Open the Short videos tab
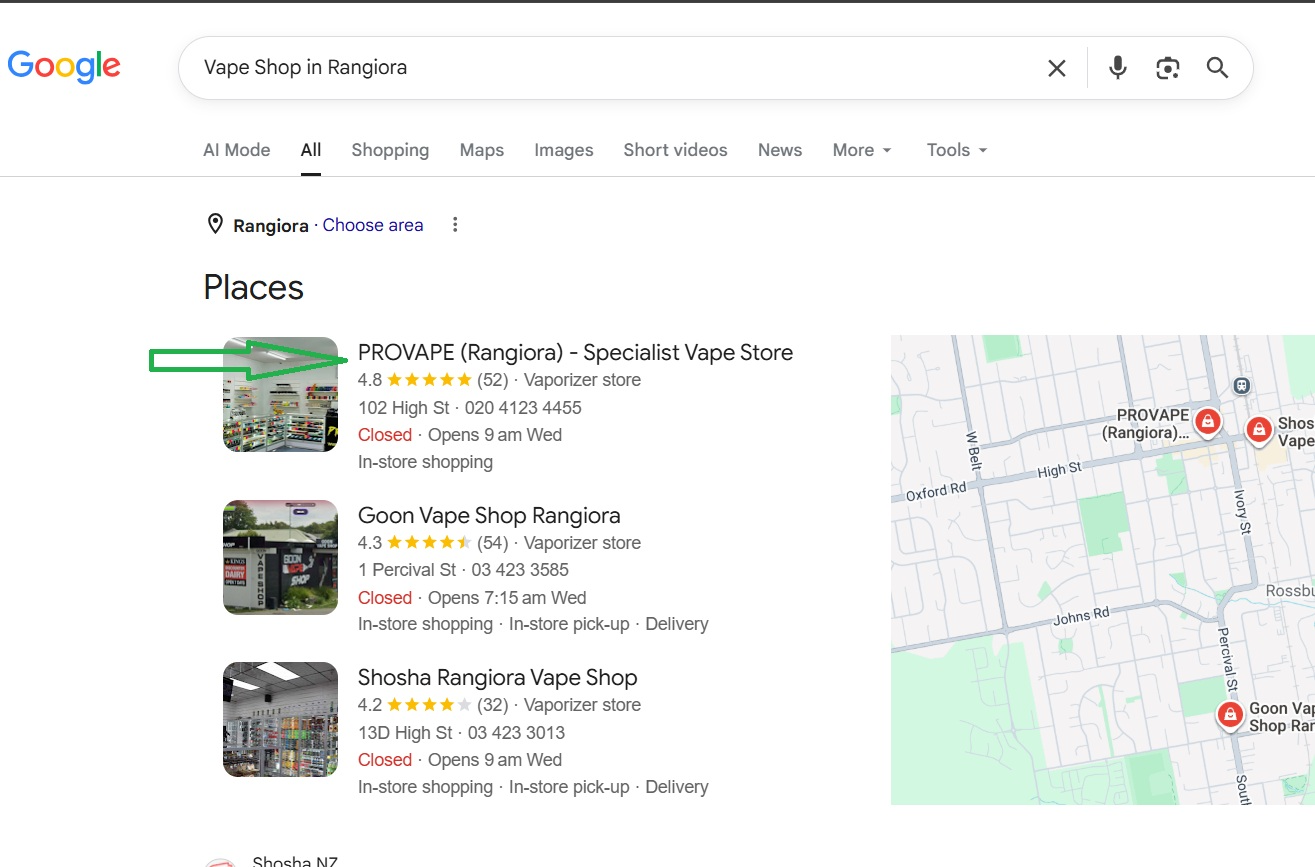1315x867 pixels. coord(676,150)
